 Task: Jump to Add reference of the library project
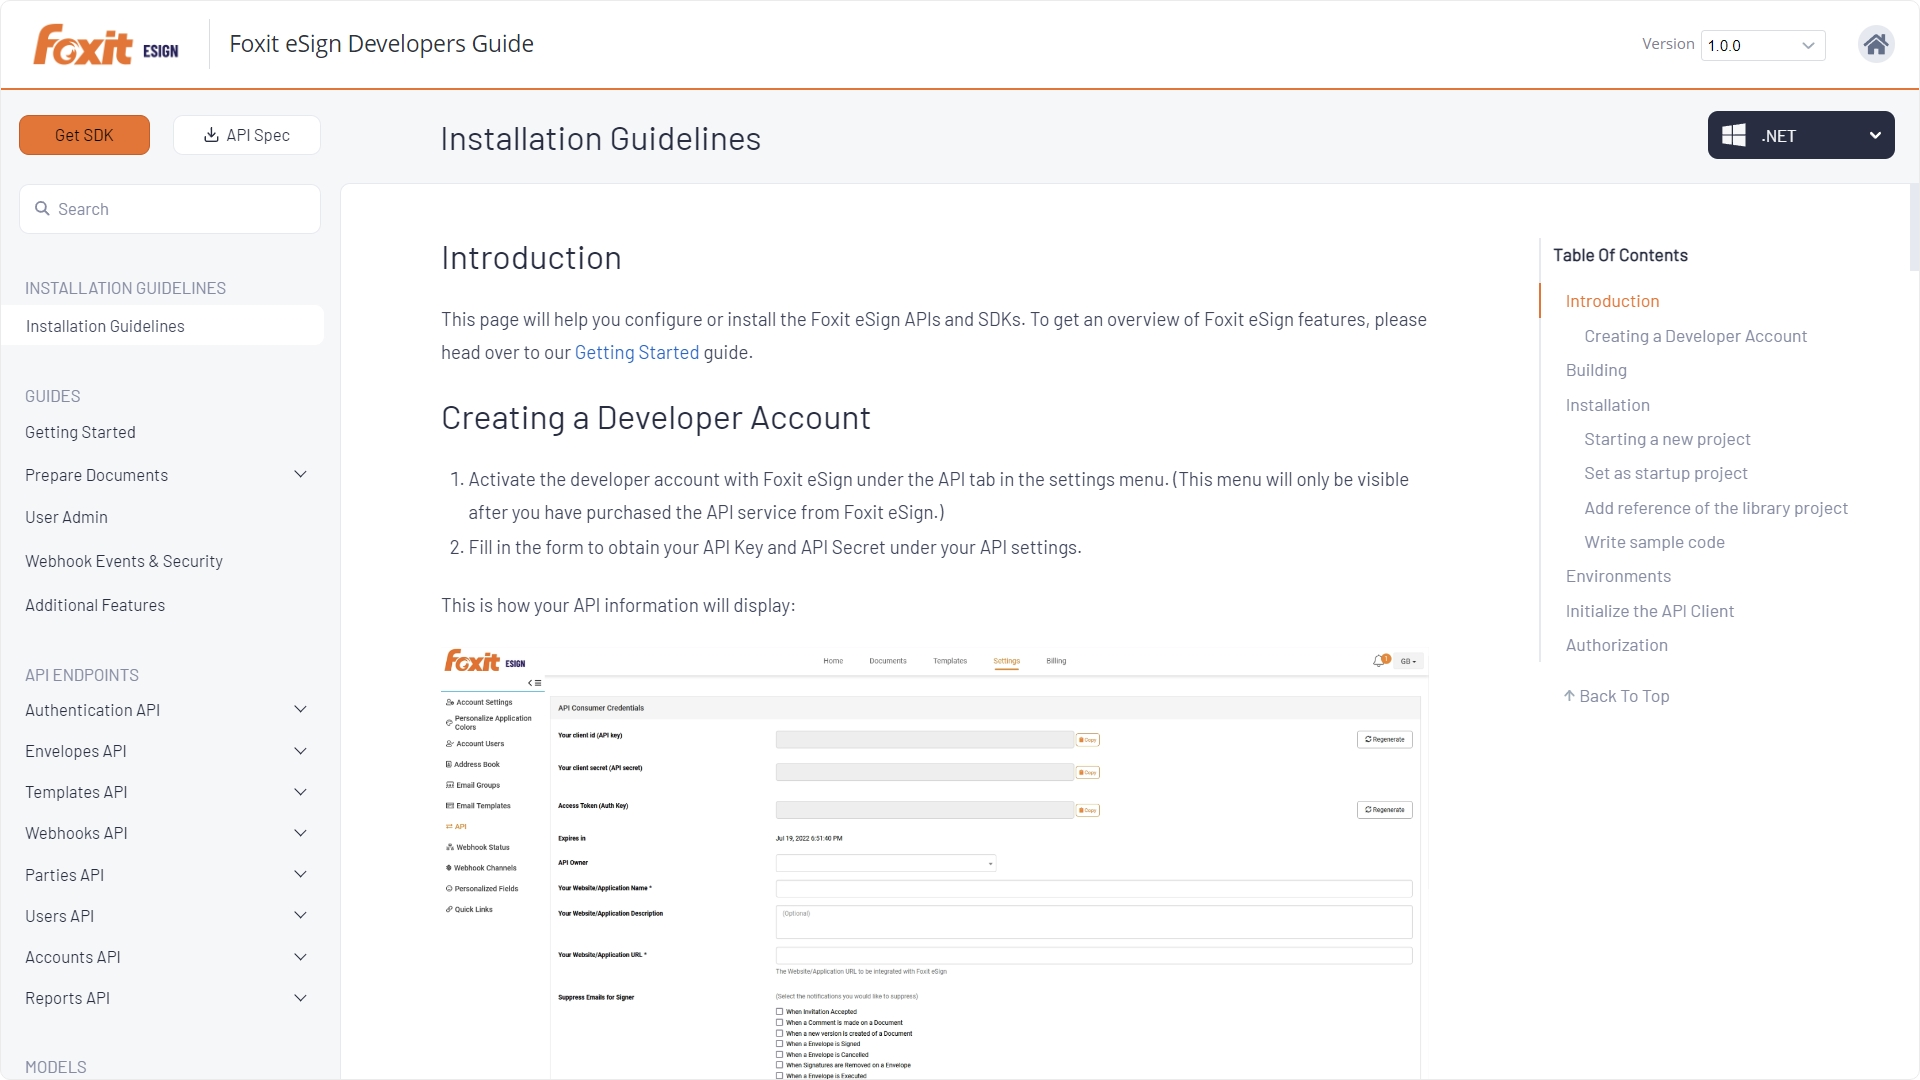[x=1716, y=508]
